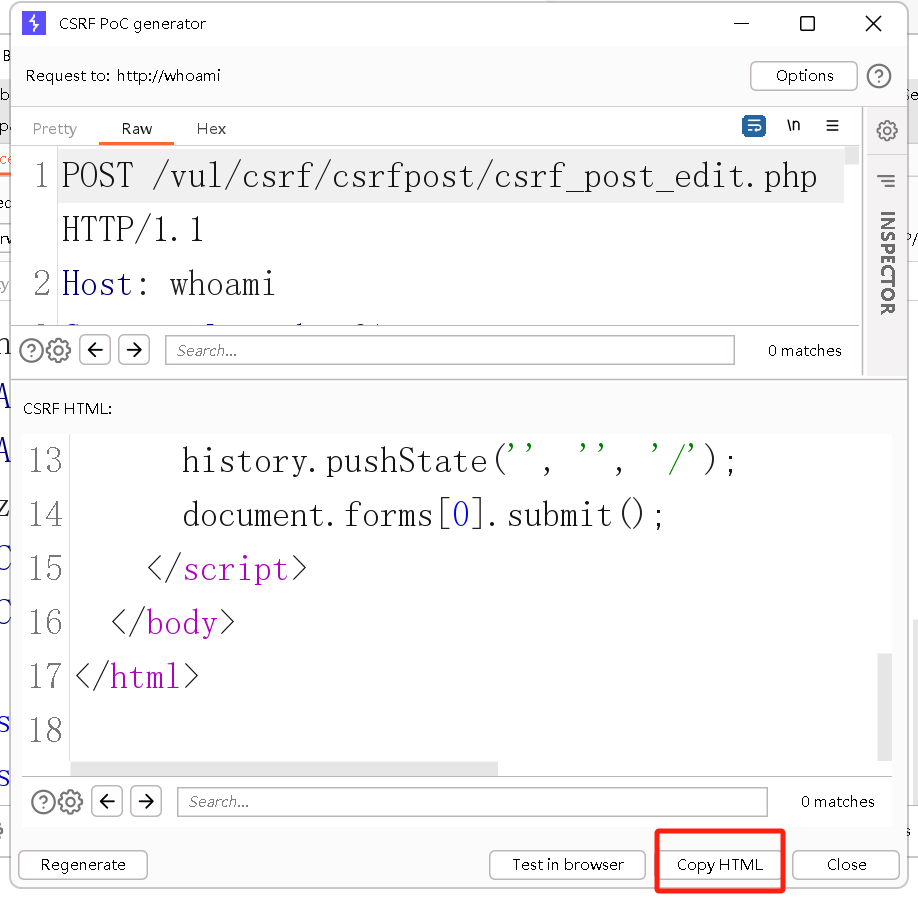Viewport: 918px width, 897px height.
Task: Open search settings gear in the request panel
Action: 58,350
